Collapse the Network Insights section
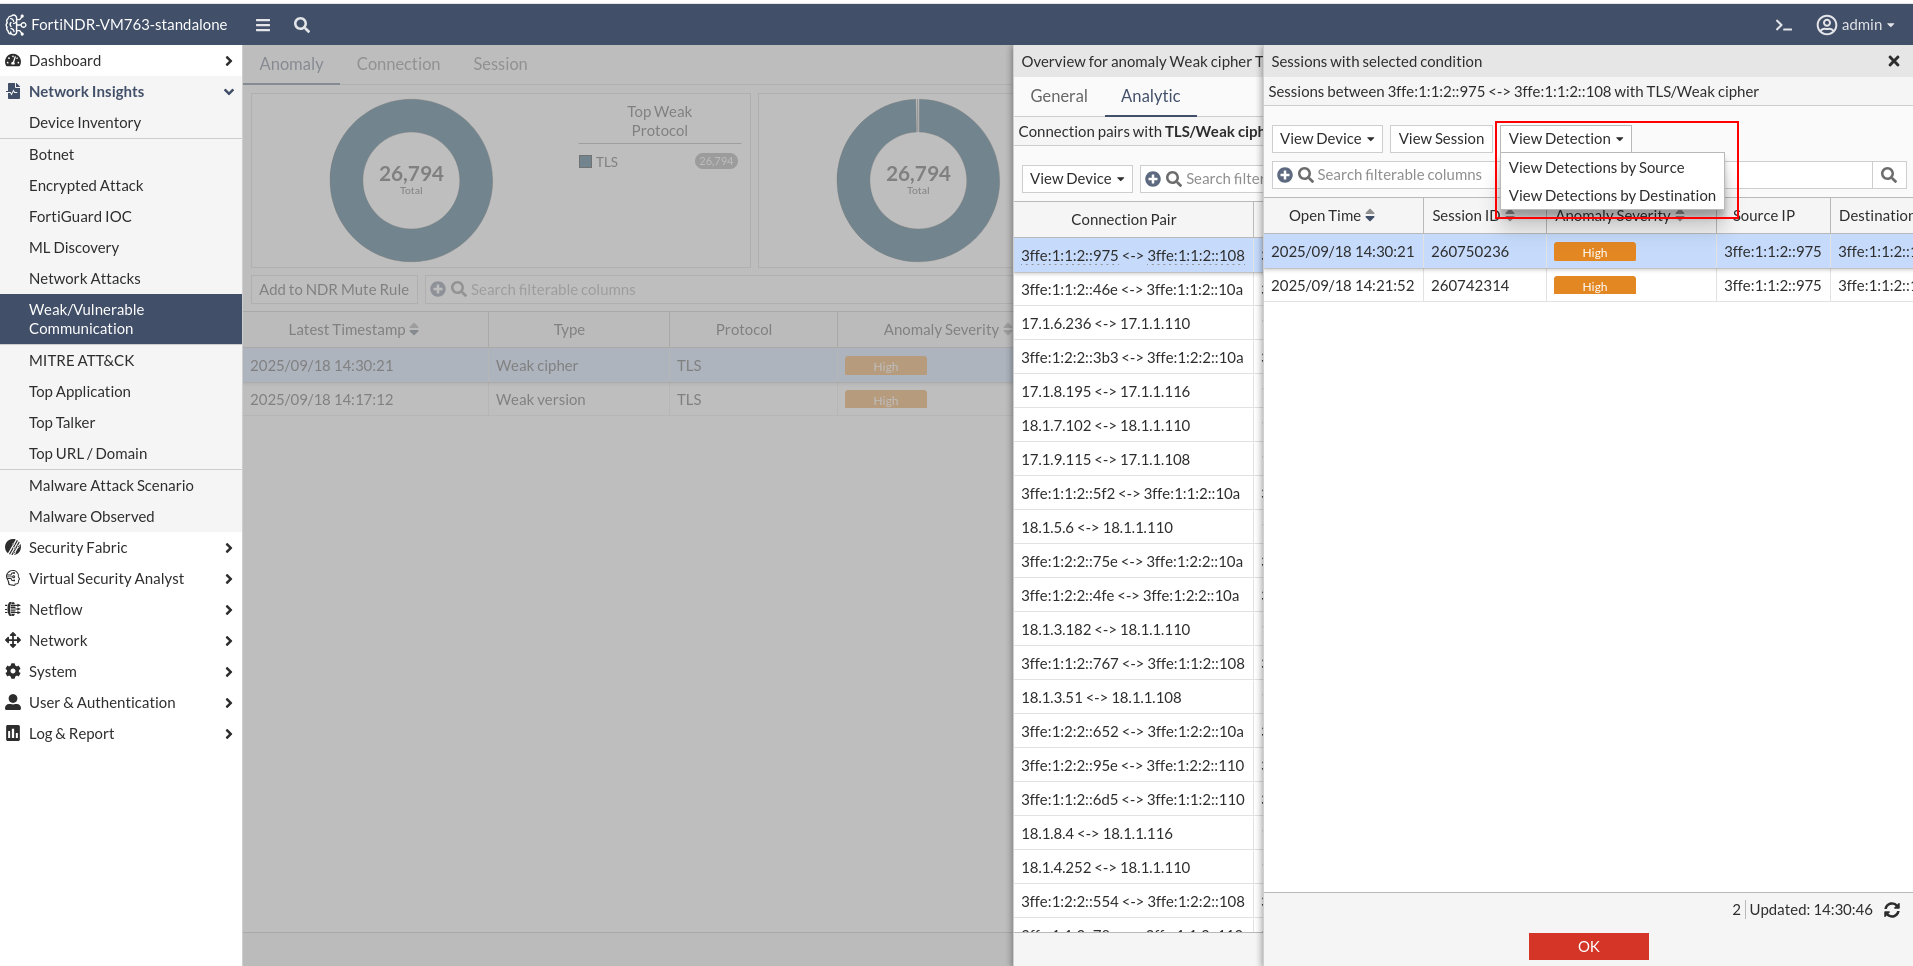 coord(229,92)
